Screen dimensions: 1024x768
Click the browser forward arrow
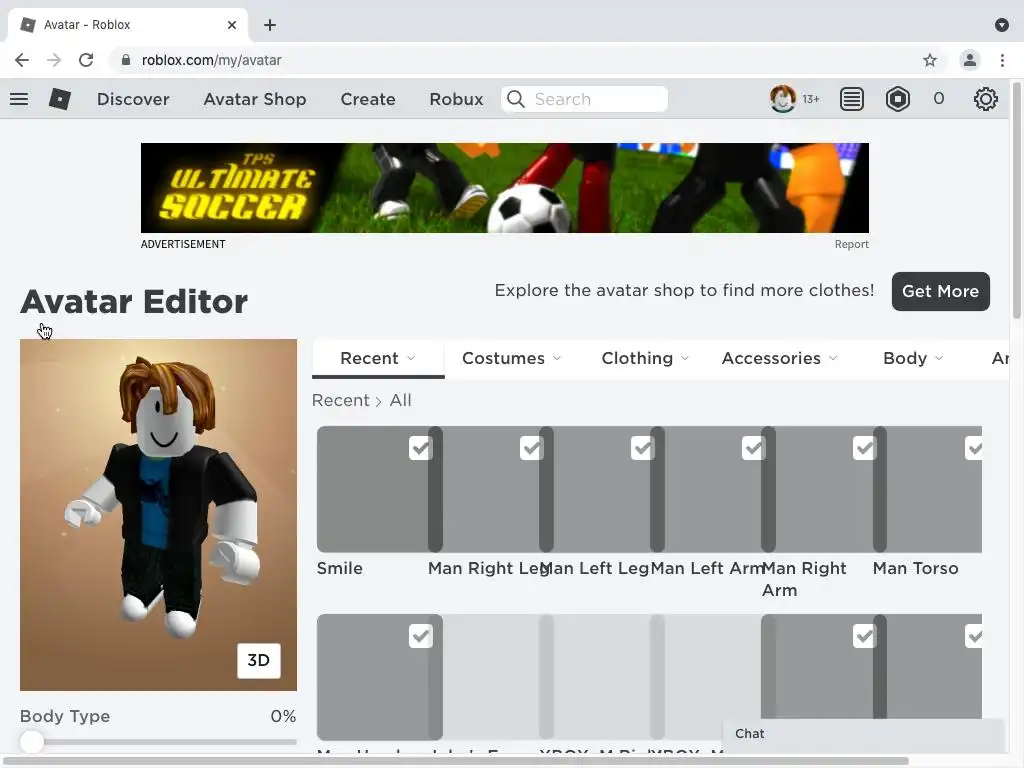[x=54, y=60]
